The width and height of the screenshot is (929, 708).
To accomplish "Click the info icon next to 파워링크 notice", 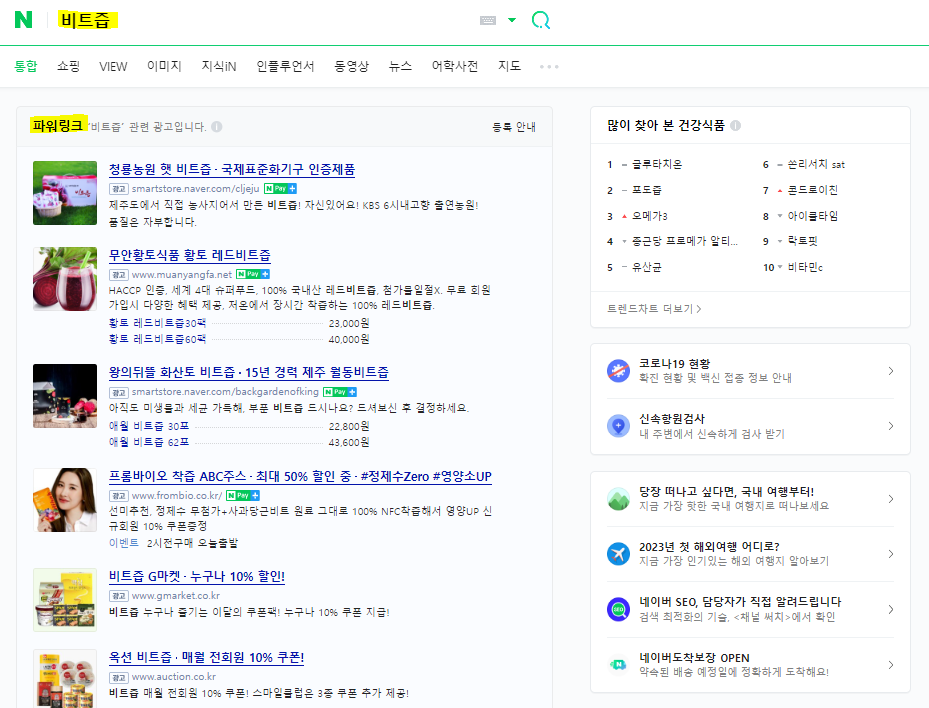I will [217, 127].
